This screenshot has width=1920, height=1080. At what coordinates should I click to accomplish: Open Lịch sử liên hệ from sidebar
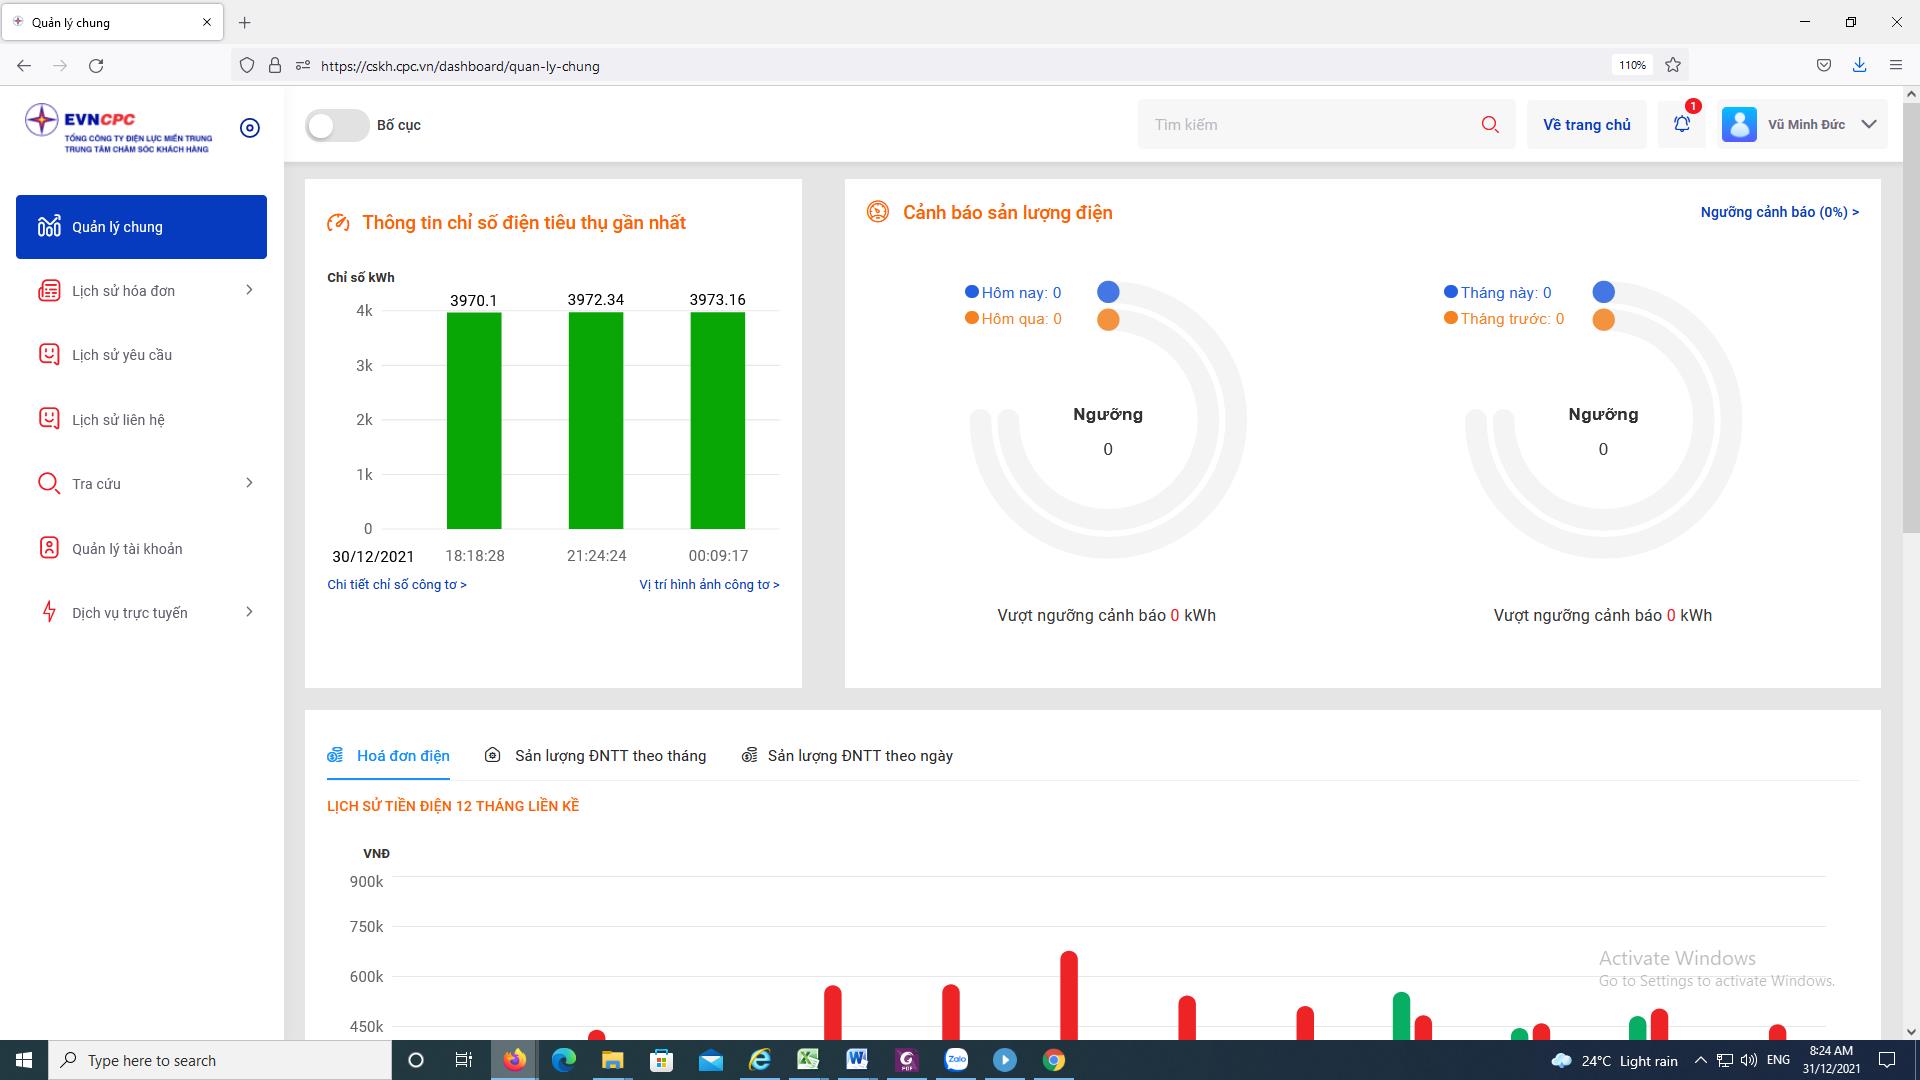(118, 420)
